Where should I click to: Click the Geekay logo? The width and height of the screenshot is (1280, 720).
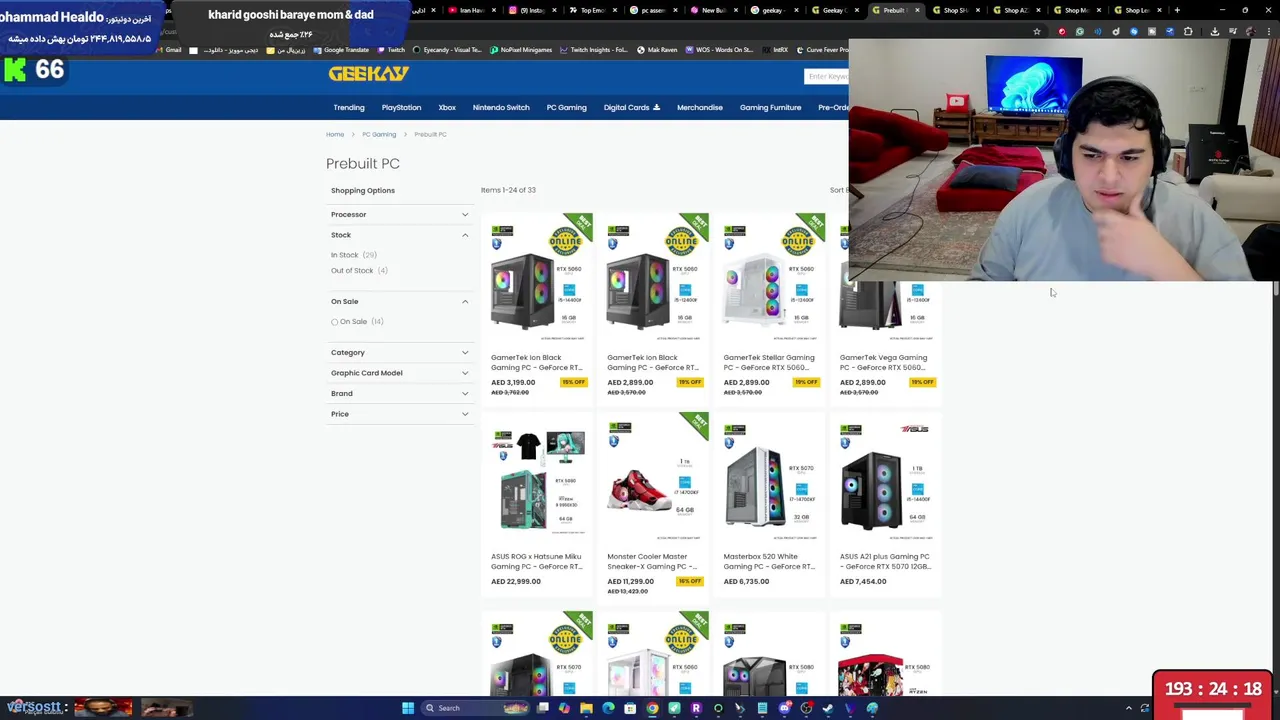pyautogui.click(x=368, y=74)
